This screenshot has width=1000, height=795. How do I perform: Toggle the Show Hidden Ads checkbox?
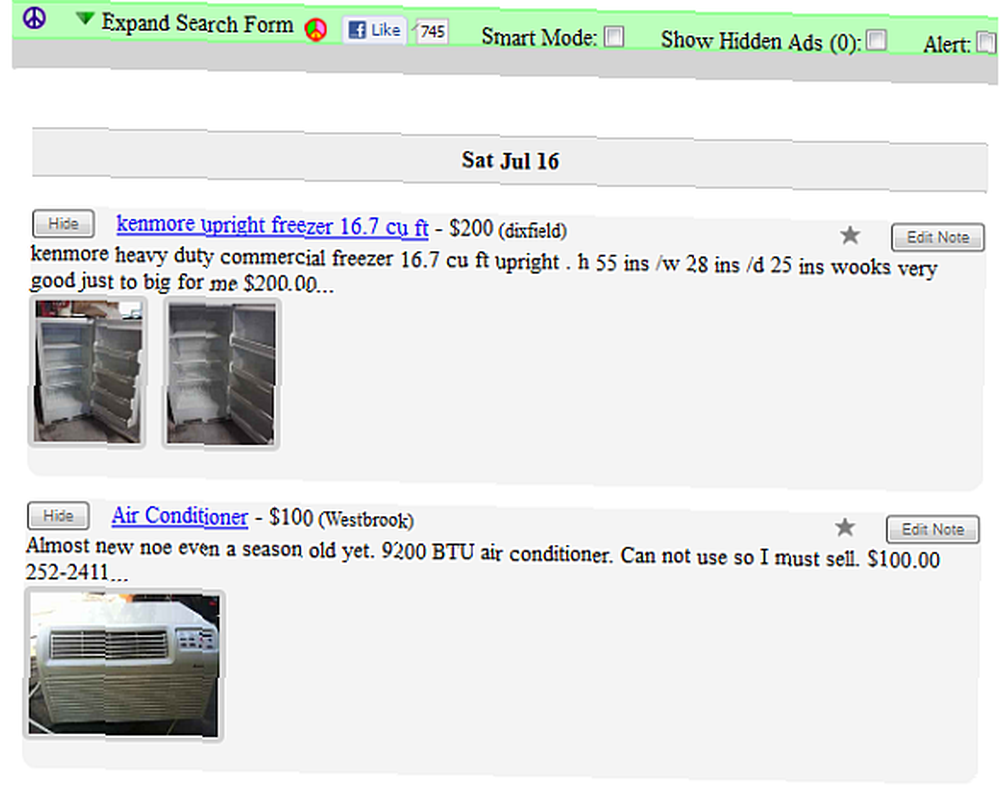pyautogui.click(x=877, y=40)
